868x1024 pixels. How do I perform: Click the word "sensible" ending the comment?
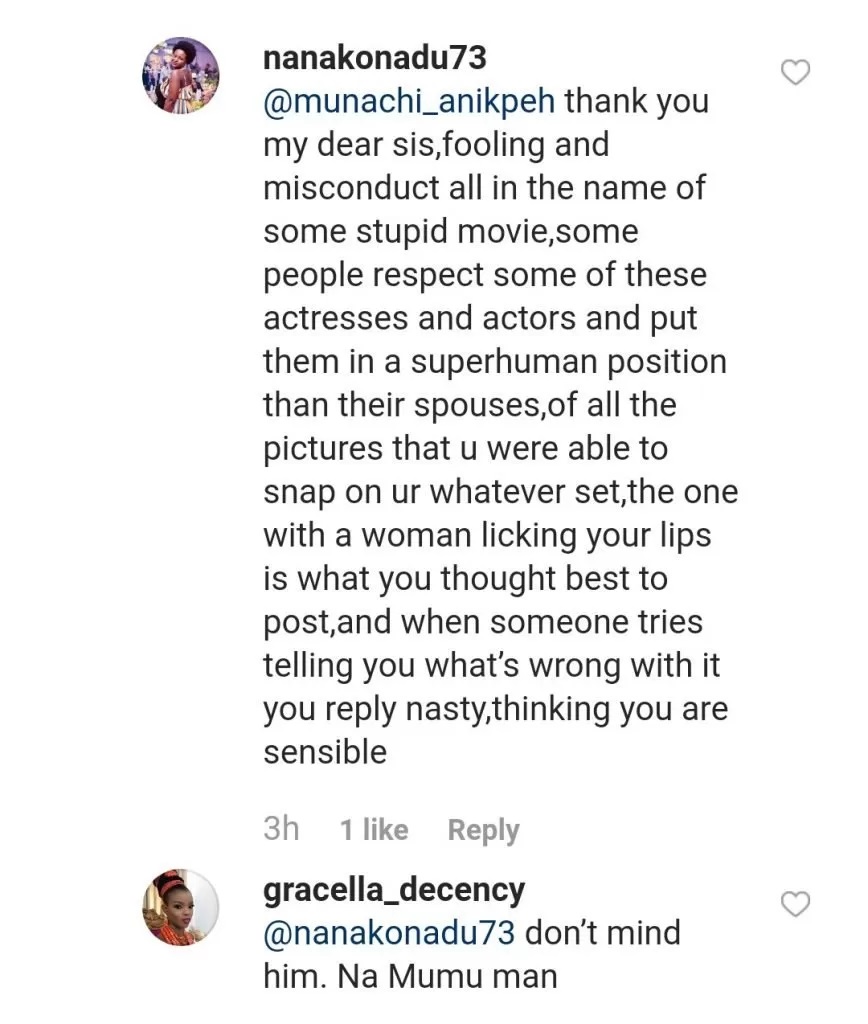[325, 752]
